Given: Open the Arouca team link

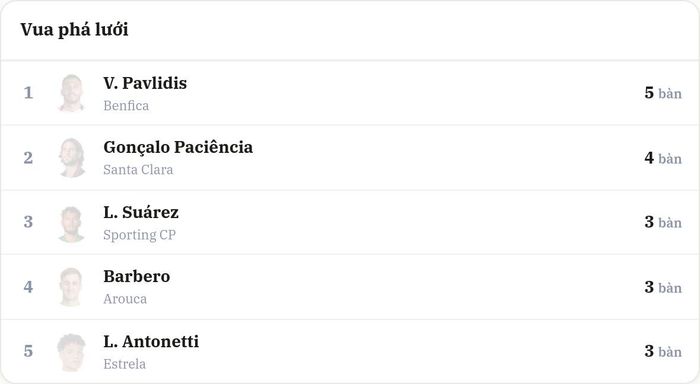Looking at the screenshot, I should tap(125, 299).
